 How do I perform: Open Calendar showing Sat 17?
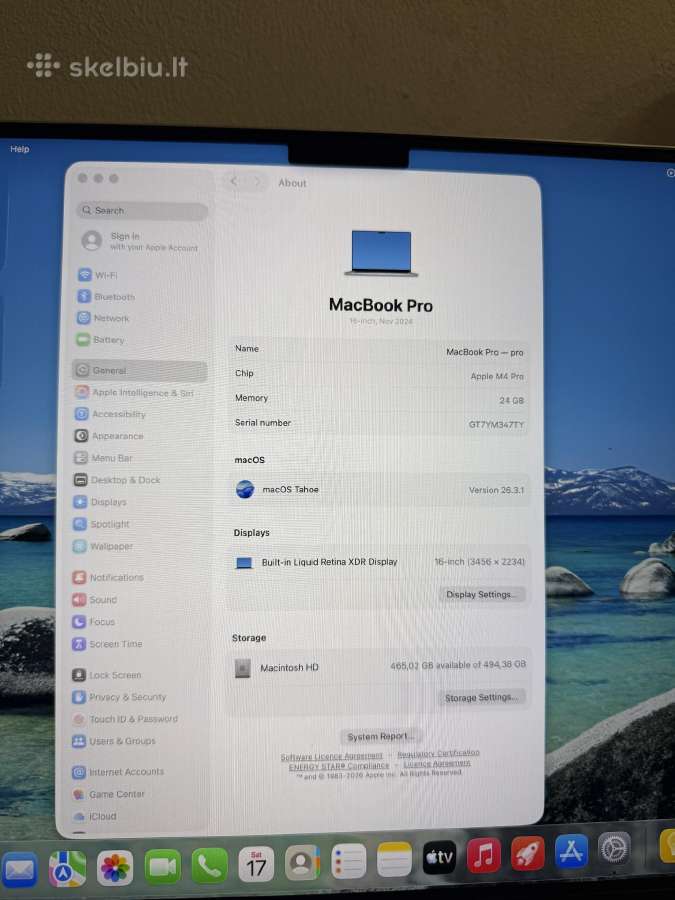(256, 864)
